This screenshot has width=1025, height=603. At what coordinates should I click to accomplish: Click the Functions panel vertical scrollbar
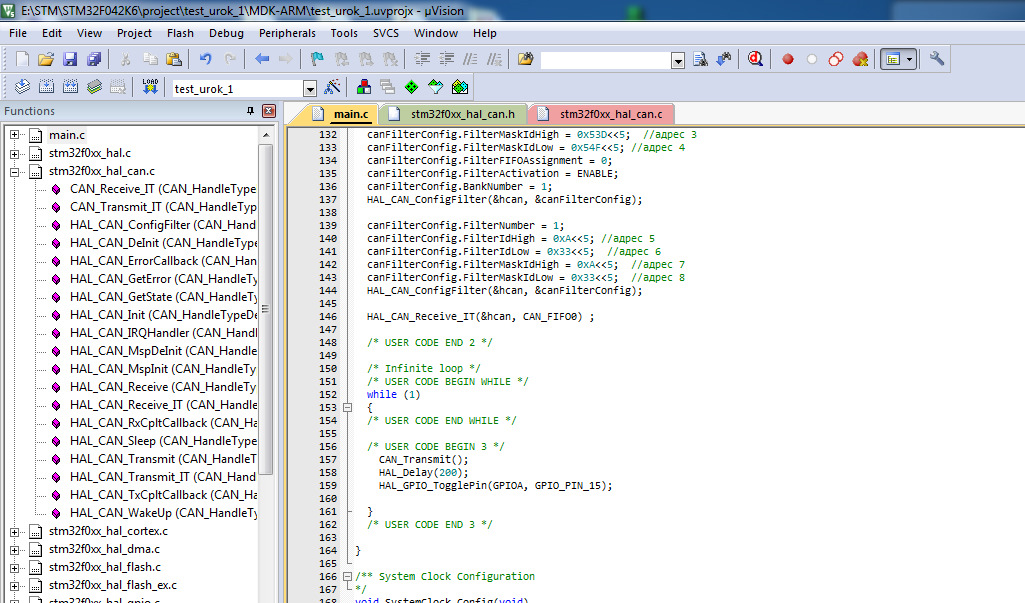265,300
